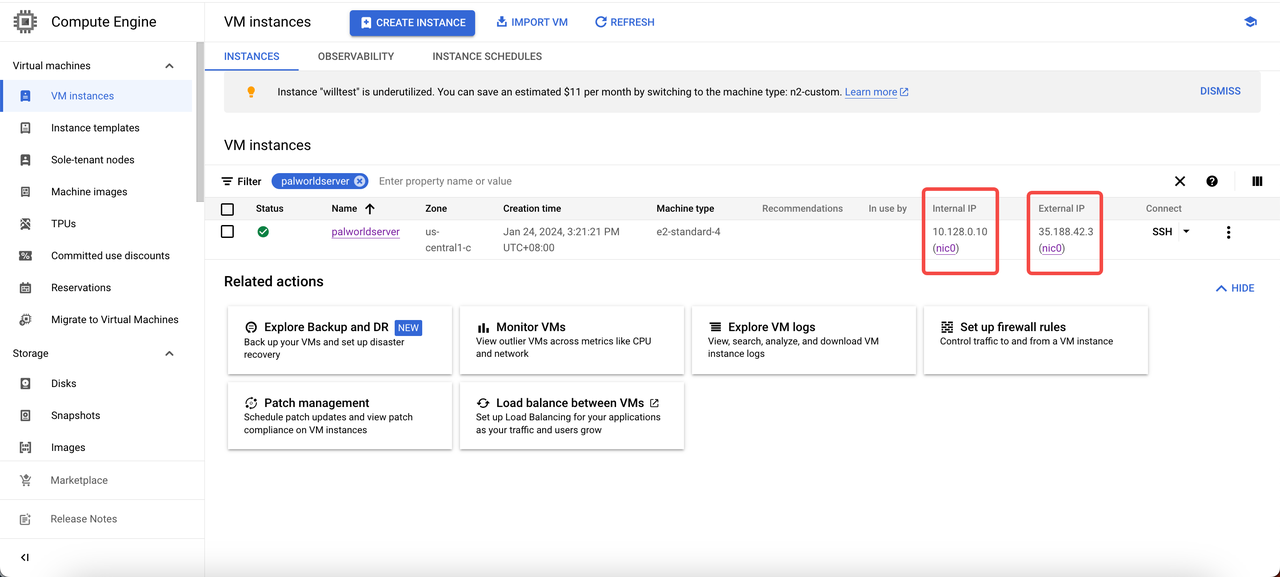Screen dimensions: 1280x577
Task: Switch to the Instance Schedules tab
Action: (487, 56)
